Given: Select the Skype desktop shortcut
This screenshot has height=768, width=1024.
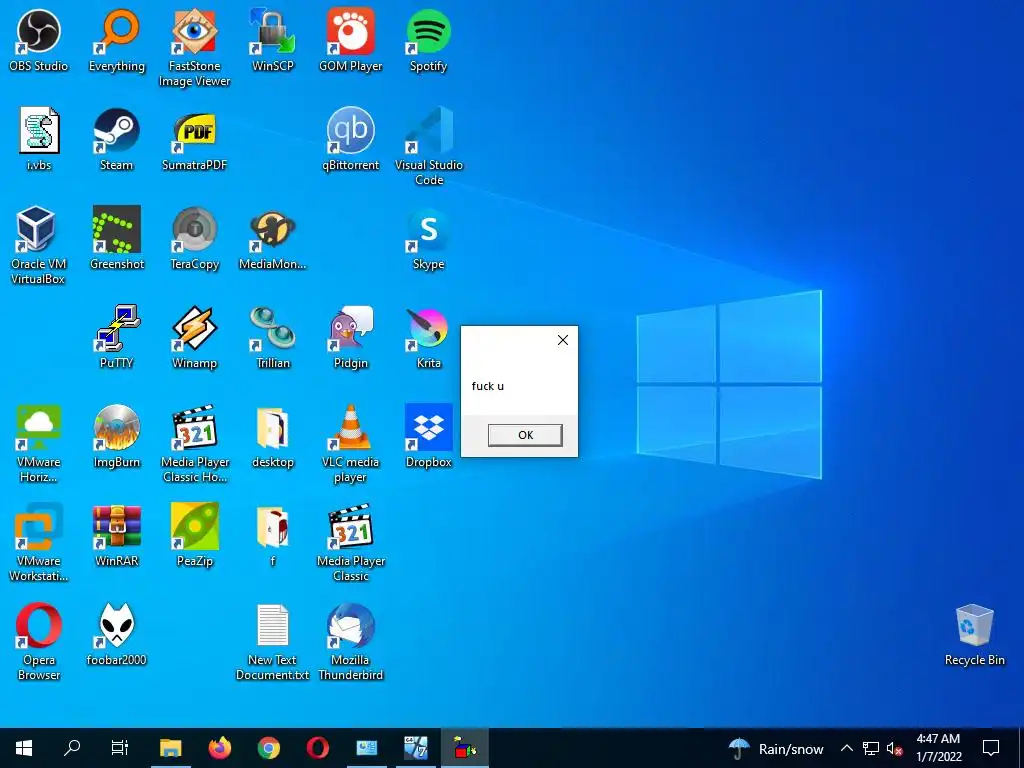Looking at the screenshot, I should (428, 238).
